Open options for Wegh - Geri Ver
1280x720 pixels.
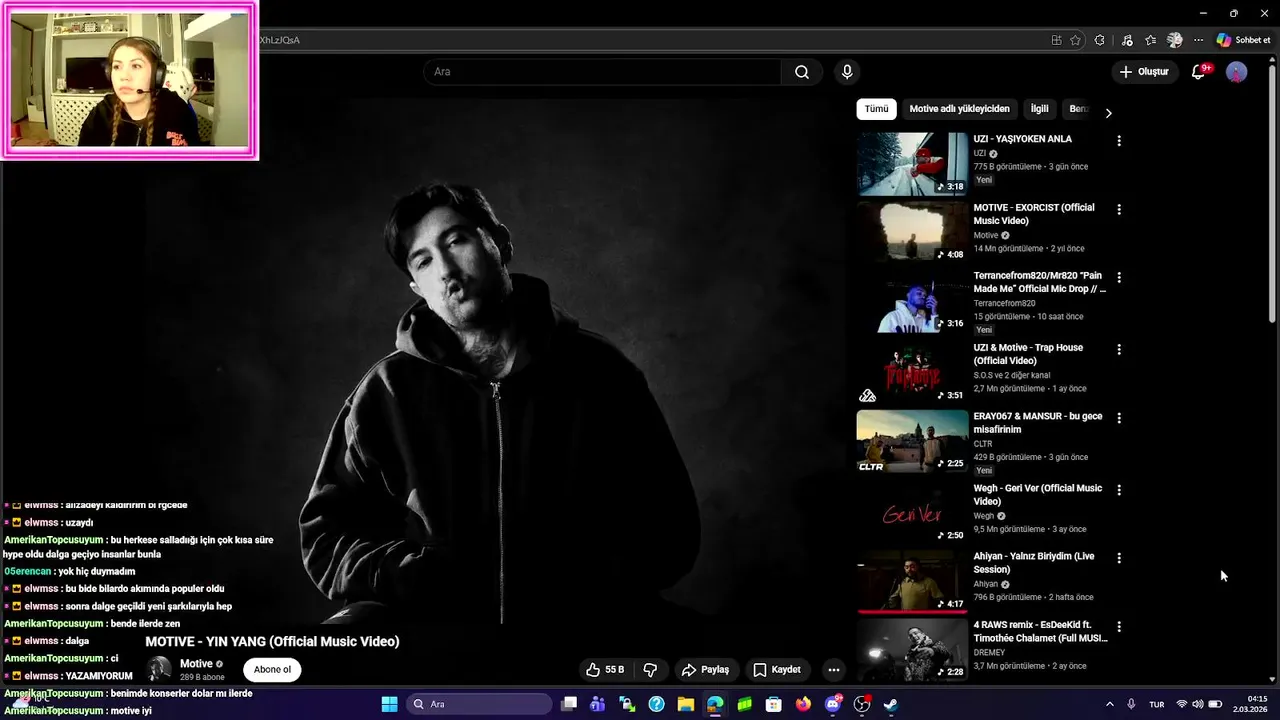click(1119, 490)
